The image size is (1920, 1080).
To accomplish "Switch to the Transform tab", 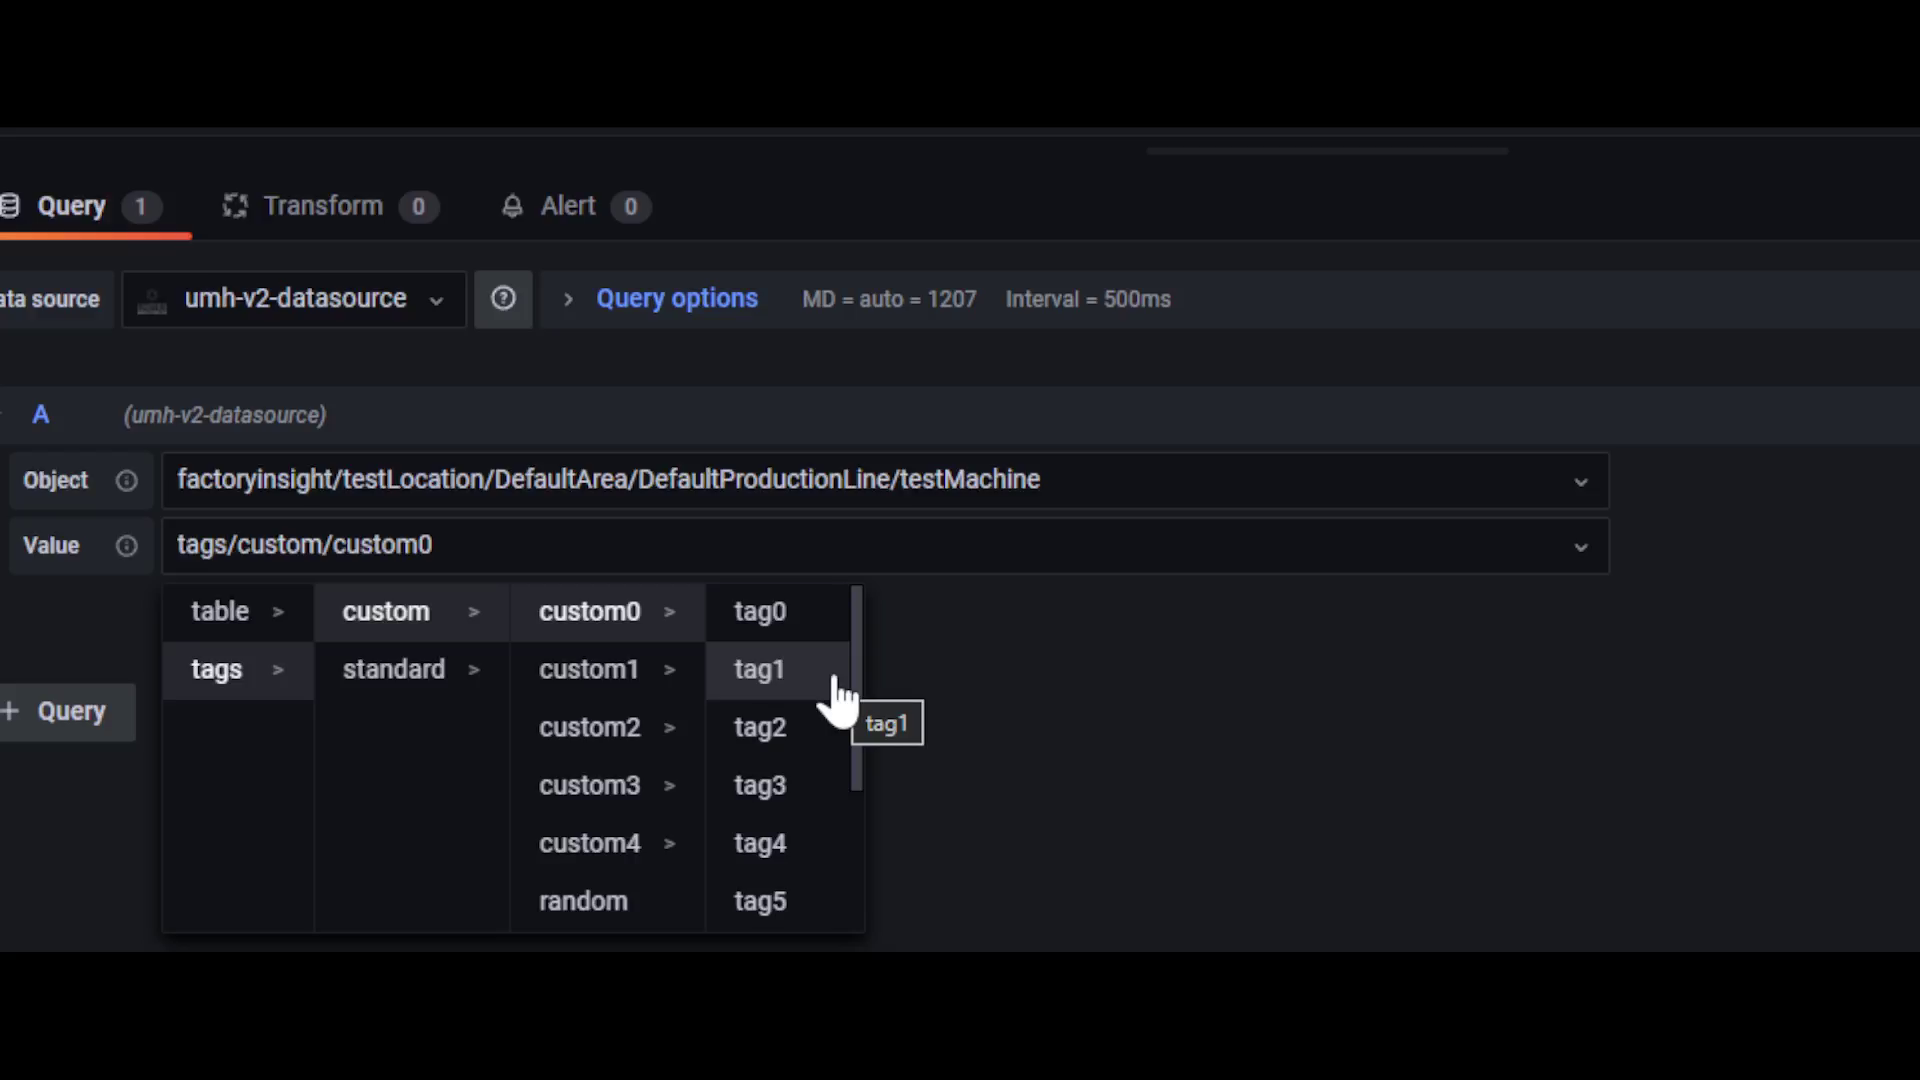I will [x=322, y=206].
